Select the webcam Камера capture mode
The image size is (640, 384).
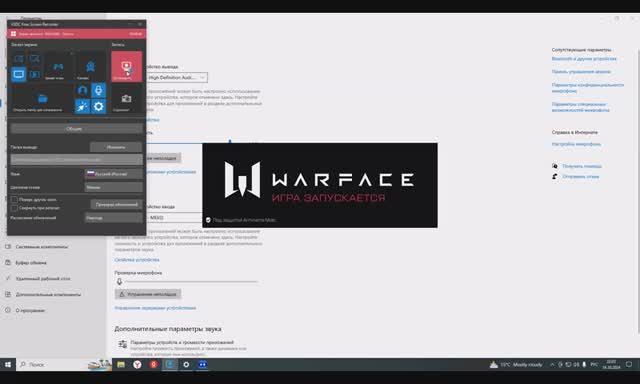tap(90, 67)
